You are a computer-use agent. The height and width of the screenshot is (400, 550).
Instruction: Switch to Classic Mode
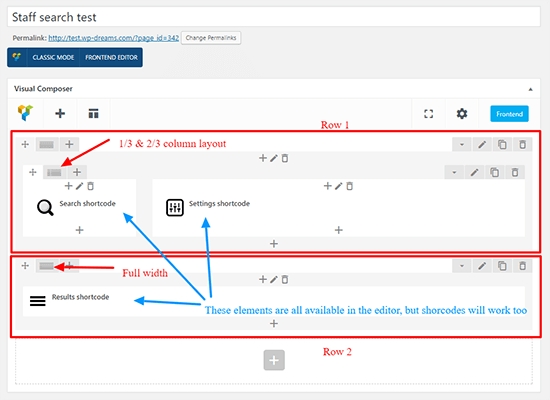(53, 58)
